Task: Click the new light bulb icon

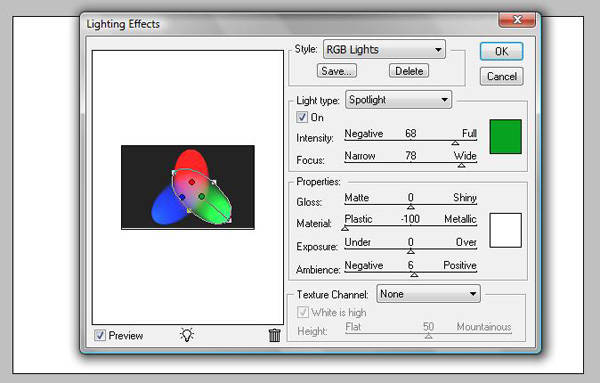Action: [x=187, y=335]
